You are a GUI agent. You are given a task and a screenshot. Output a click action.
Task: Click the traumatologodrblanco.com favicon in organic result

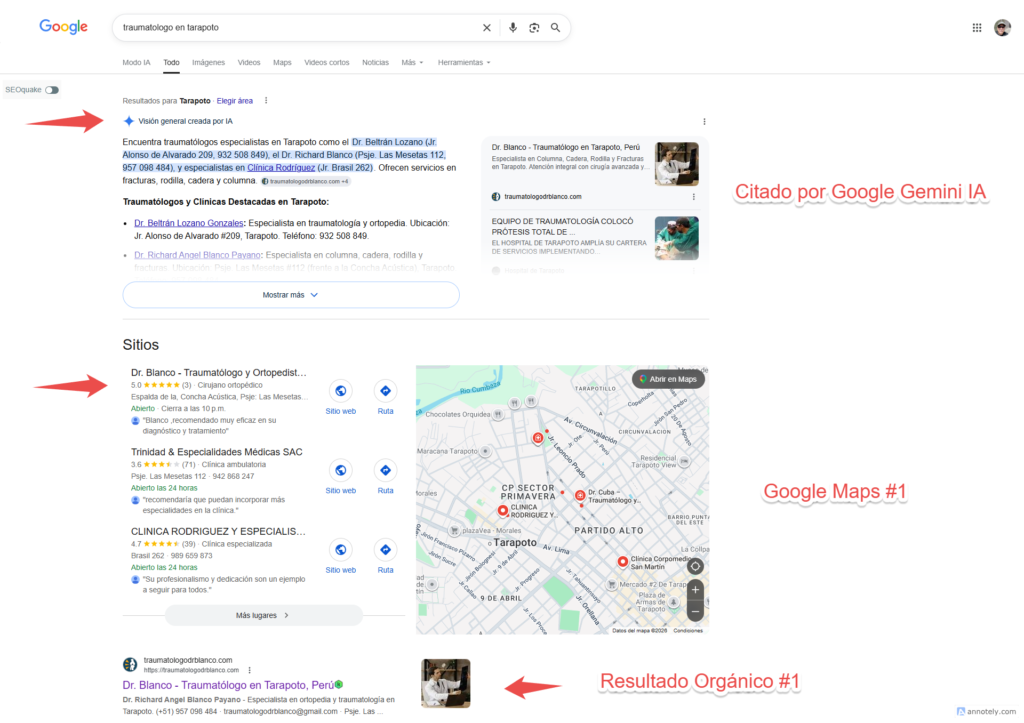[x=130, y=665]
